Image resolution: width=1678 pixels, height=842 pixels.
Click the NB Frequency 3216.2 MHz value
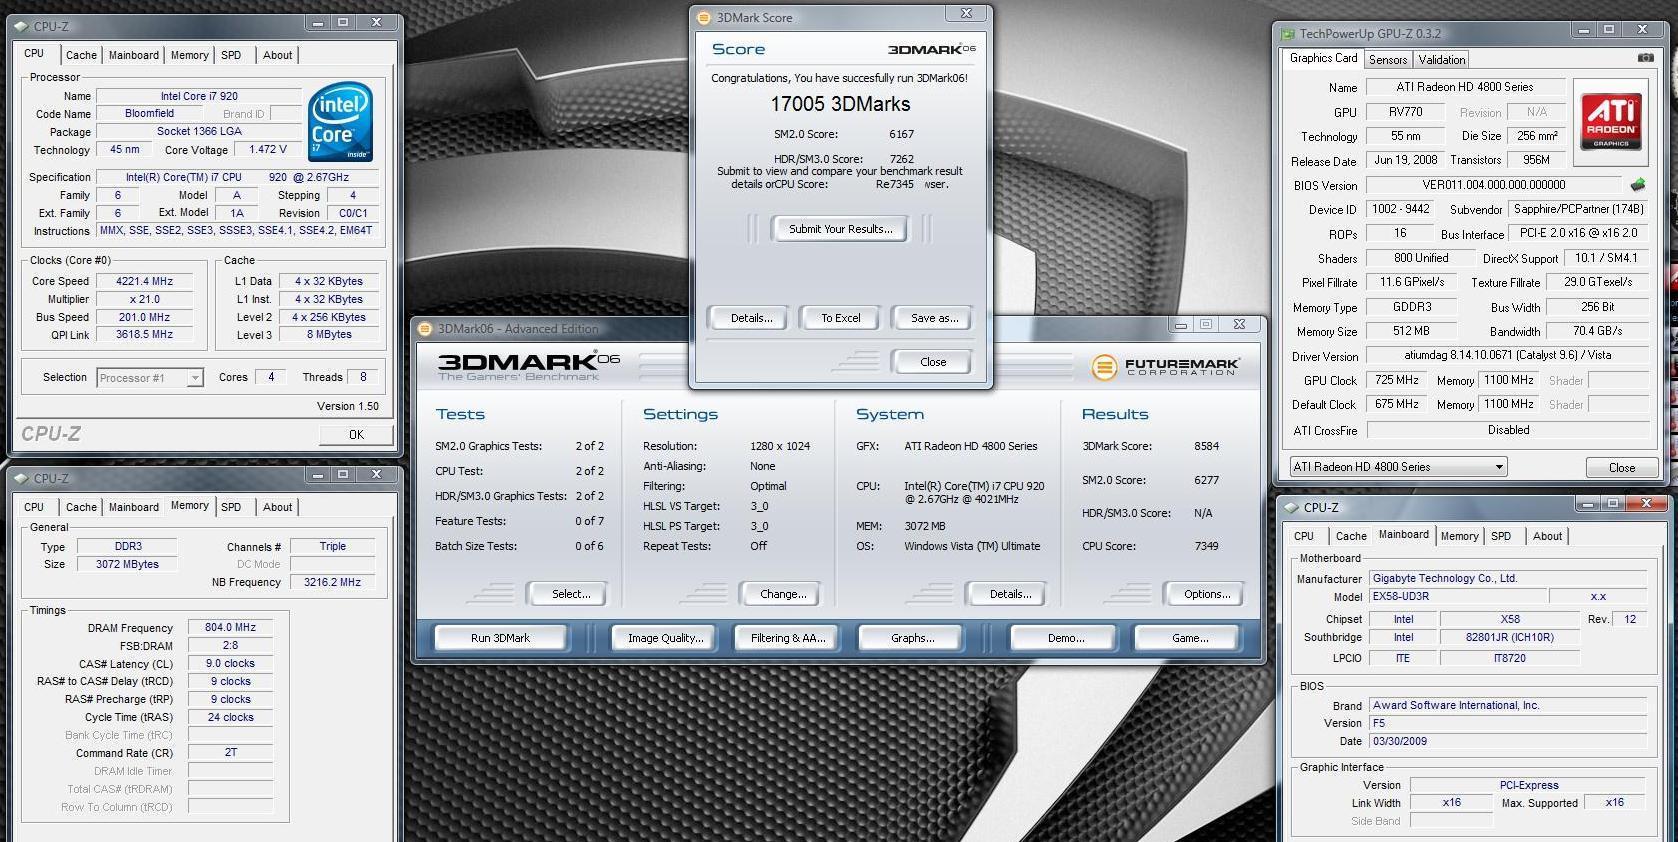pyautogui.click(x=333, y=582)
